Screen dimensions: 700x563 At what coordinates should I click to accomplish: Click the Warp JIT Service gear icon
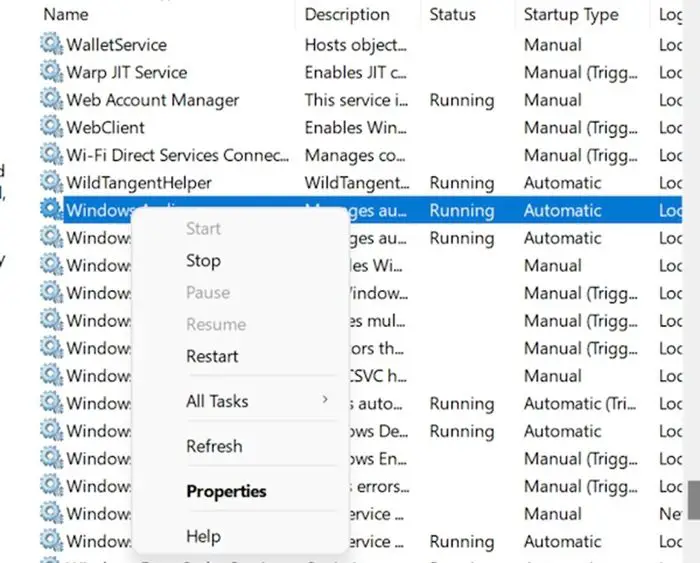coord(51,73)
